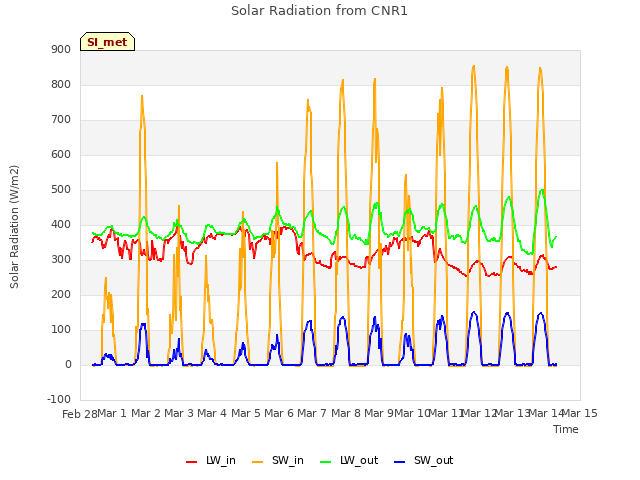Click the SI_met annotation label
This screenshot has height=480, width=640.
point(107,42)
